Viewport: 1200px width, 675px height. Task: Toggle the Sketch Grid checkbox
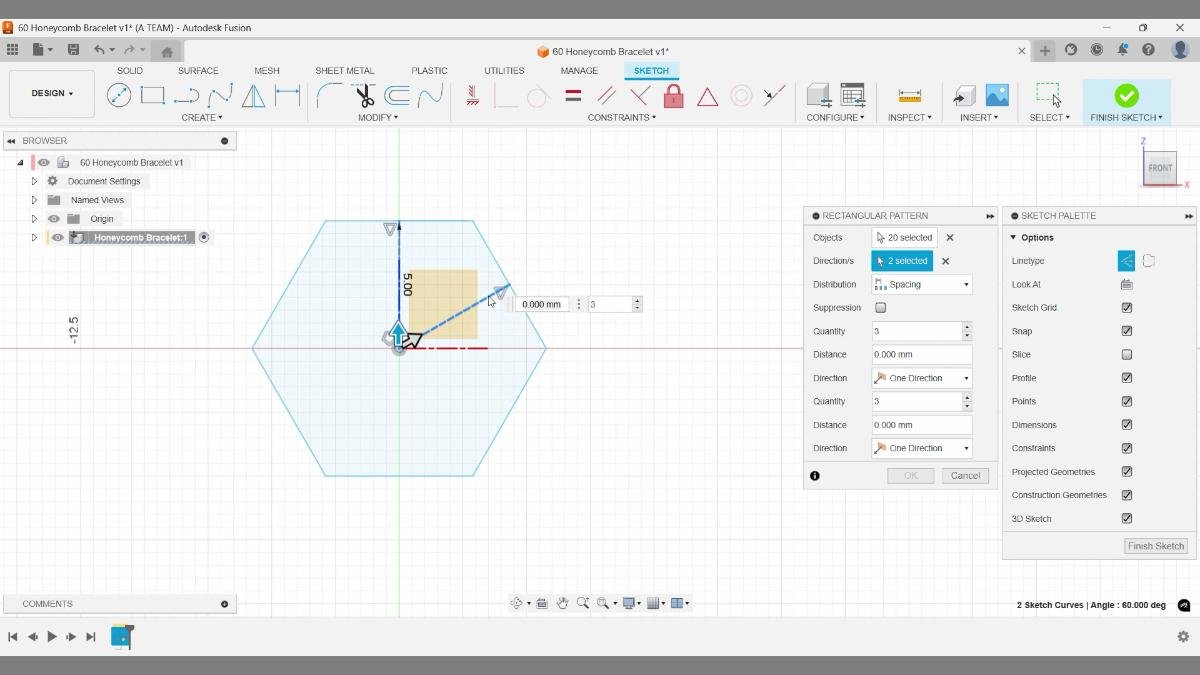tap(1127, 307)
